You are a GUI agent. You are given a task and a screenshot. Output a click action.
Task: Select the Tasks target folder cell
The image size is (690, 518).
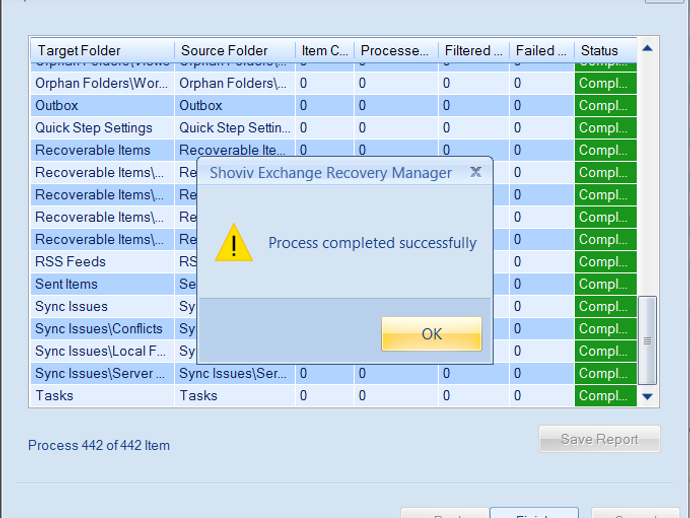102,396
